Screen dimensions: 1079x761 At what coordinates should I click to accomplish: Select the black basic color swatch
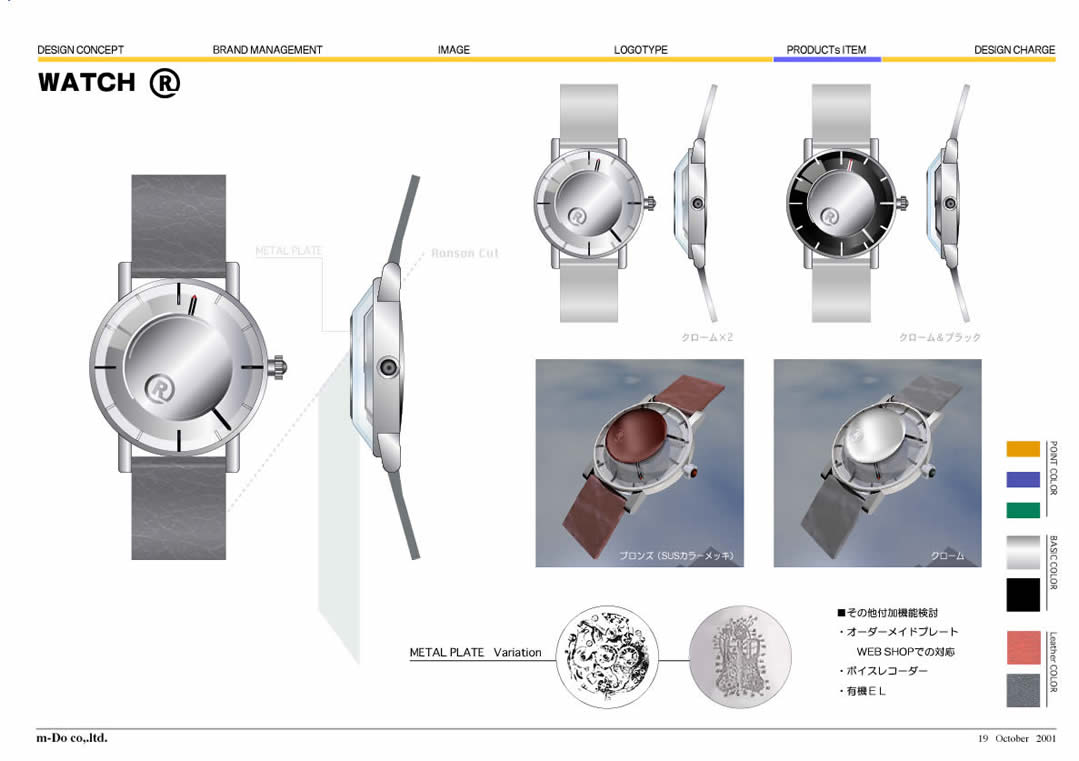point(1023,594)
